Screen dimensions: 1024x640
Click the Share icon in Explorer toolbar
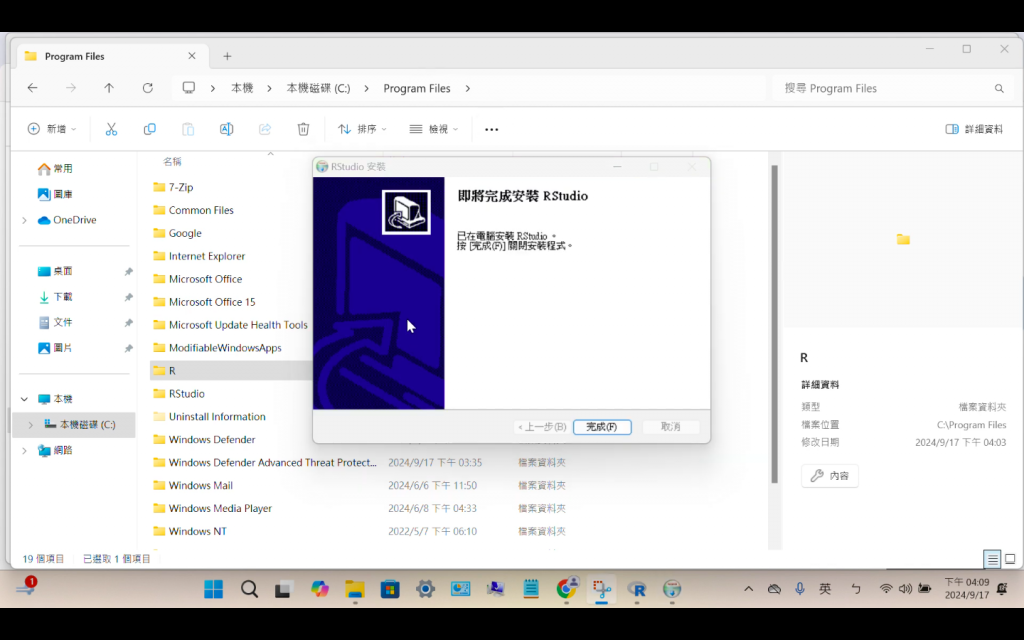(264, 129)
